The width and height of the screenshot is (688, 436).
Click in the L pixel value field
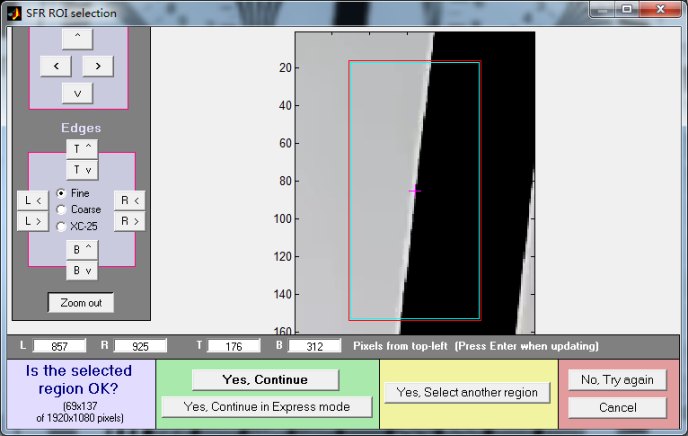[60, 346]
